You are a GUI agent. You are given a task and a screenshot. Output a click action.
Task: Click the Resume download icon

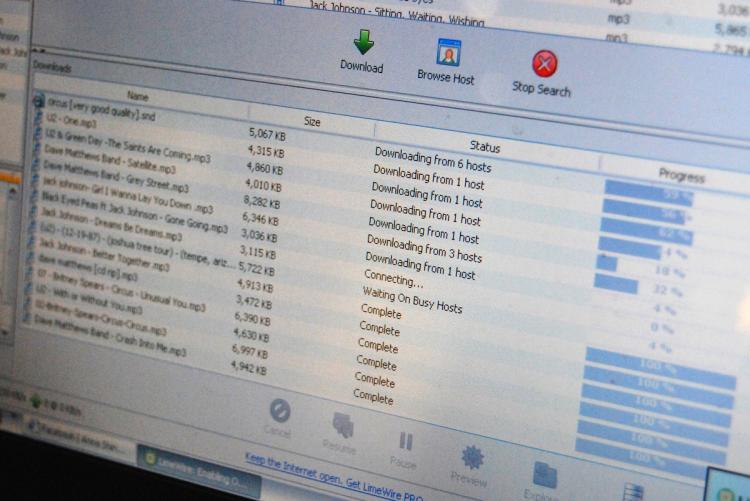pos(343,425)
